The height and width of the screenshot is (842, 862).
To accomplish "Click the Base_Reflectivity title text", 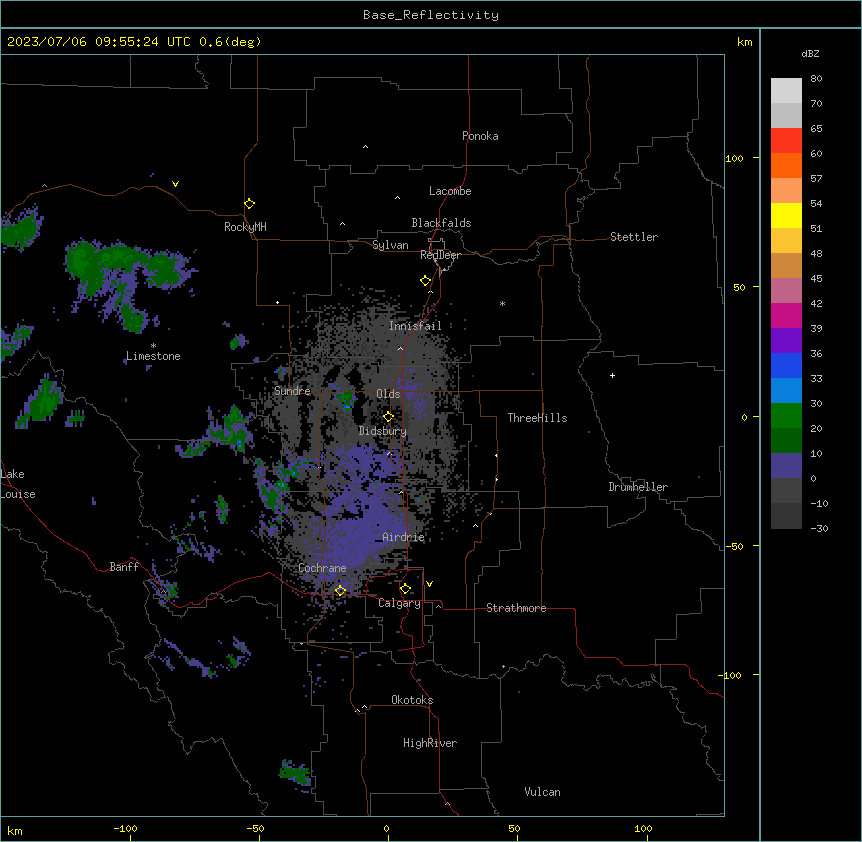I will (x=431, y=15).
